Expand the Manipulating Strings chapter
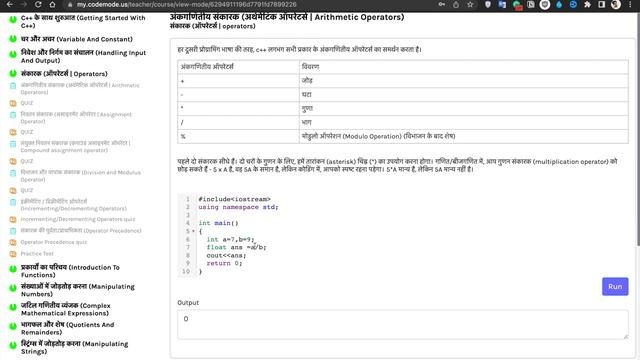The width and height of the screenshot is (640, 360). coord(74,348)
